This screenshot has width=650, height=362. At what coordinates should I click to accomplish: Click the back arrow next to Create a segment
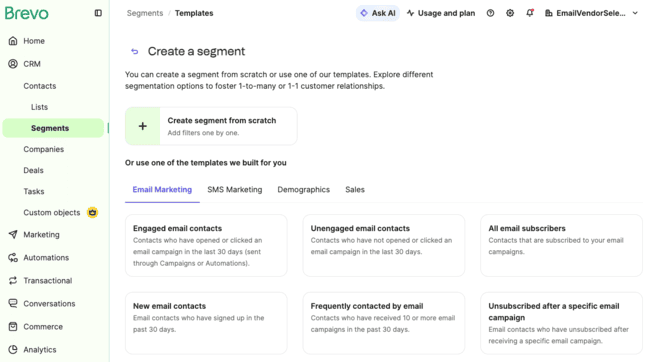135,51
